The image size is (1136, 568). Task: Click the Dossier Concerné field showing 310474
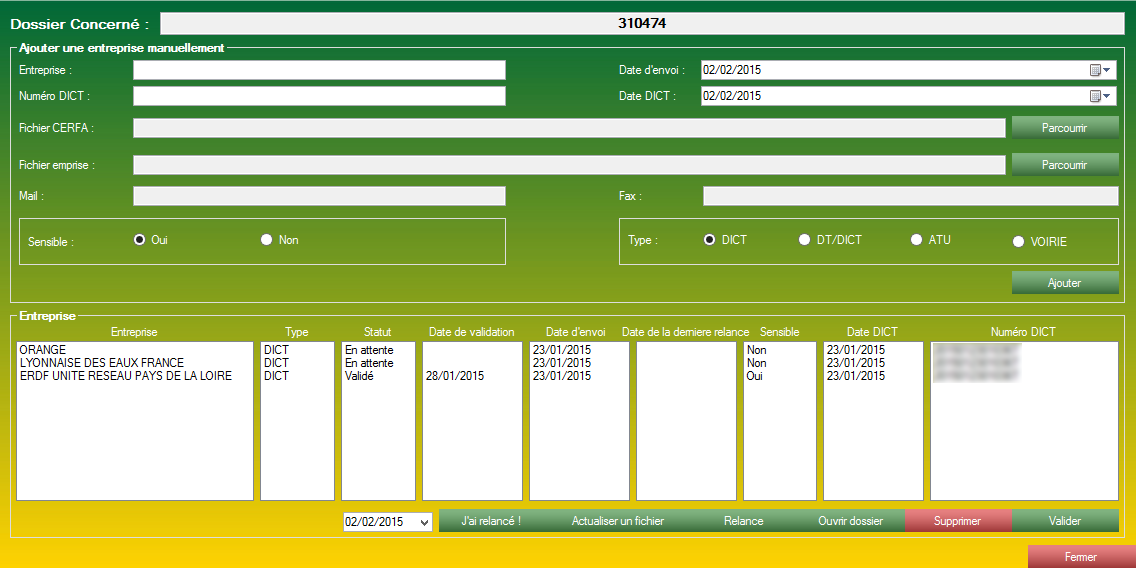click(642, 23)
